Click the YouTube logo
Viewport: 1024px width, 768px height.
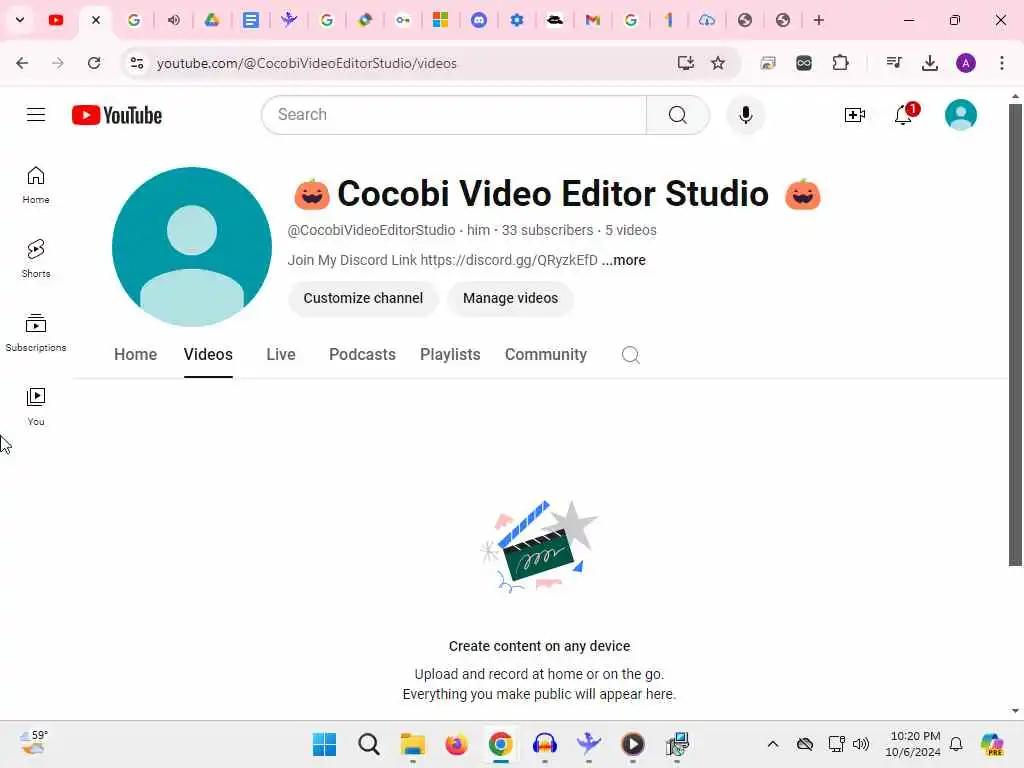(117, 115)
